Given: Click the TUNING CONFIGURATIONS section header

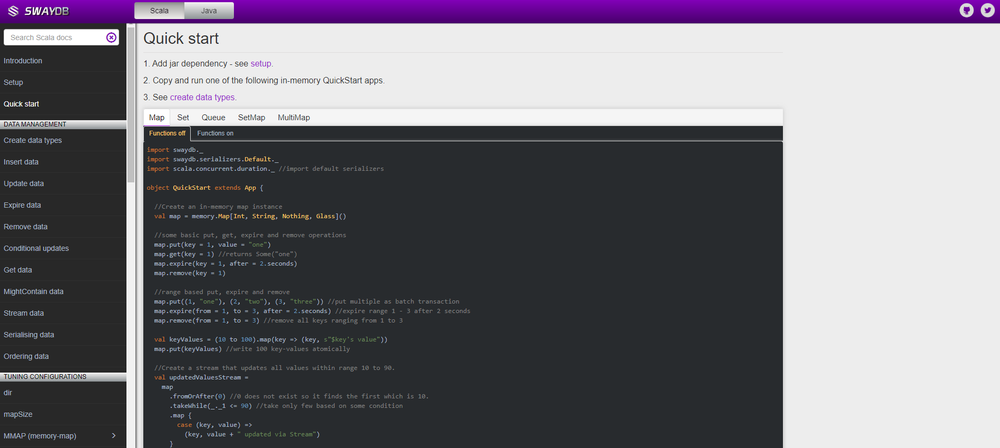Looking at the screenshot, I should coord(63,377).
